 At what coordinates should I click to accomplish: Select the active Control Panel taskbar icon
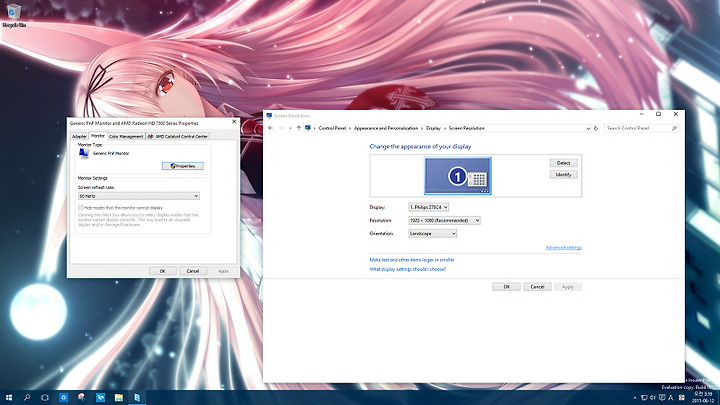click(137, 398)
